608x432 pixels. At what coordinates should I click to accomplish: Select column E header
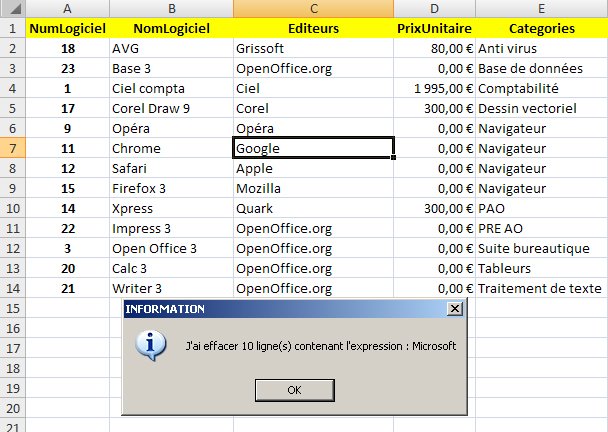click(x=542, y=9)
